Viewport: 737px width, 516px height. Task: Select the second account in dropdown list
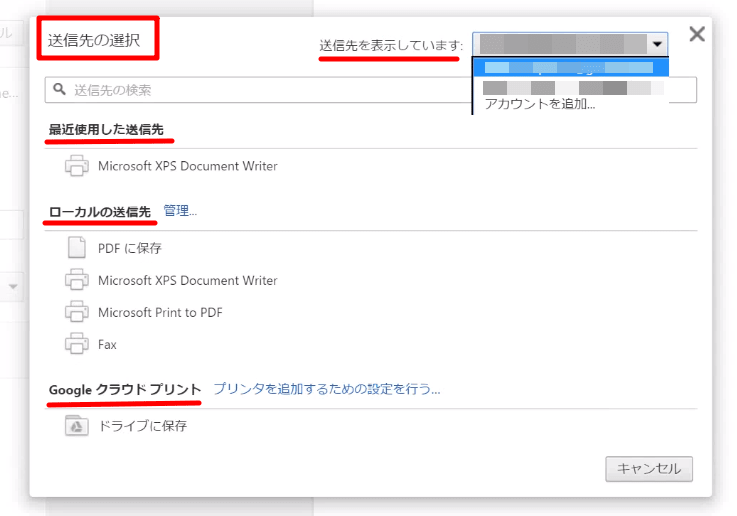[568, 87]
